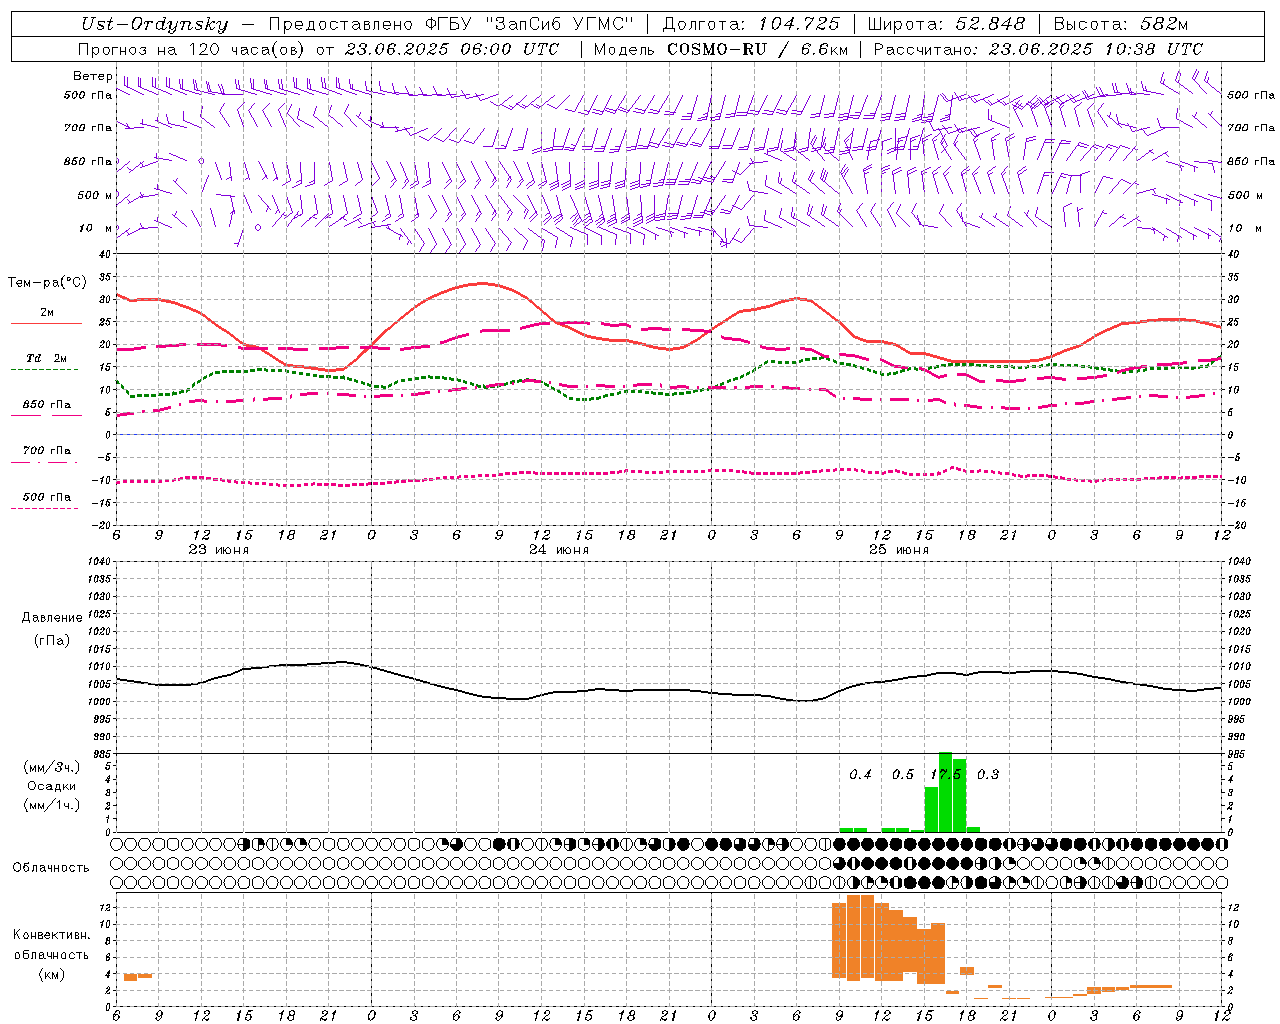
Task: Click the '0.4' precipitation amount
Action: (860, 775)
